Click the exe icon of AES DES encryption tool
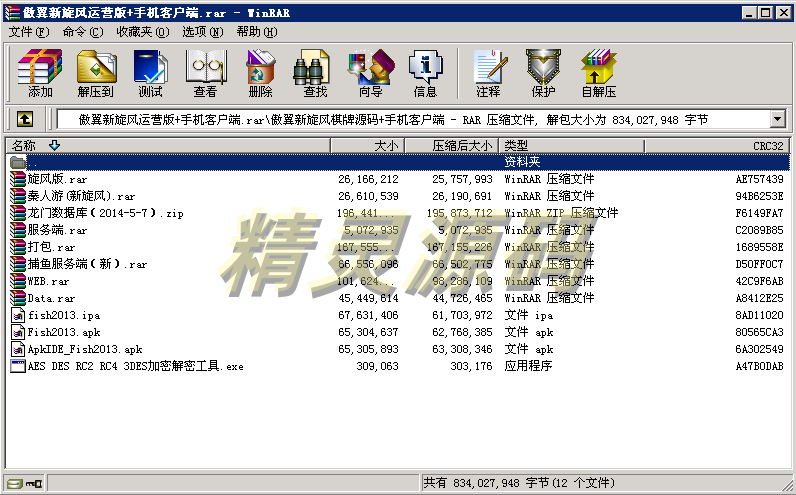The image size is (796, 495). (x=18, y=366)
